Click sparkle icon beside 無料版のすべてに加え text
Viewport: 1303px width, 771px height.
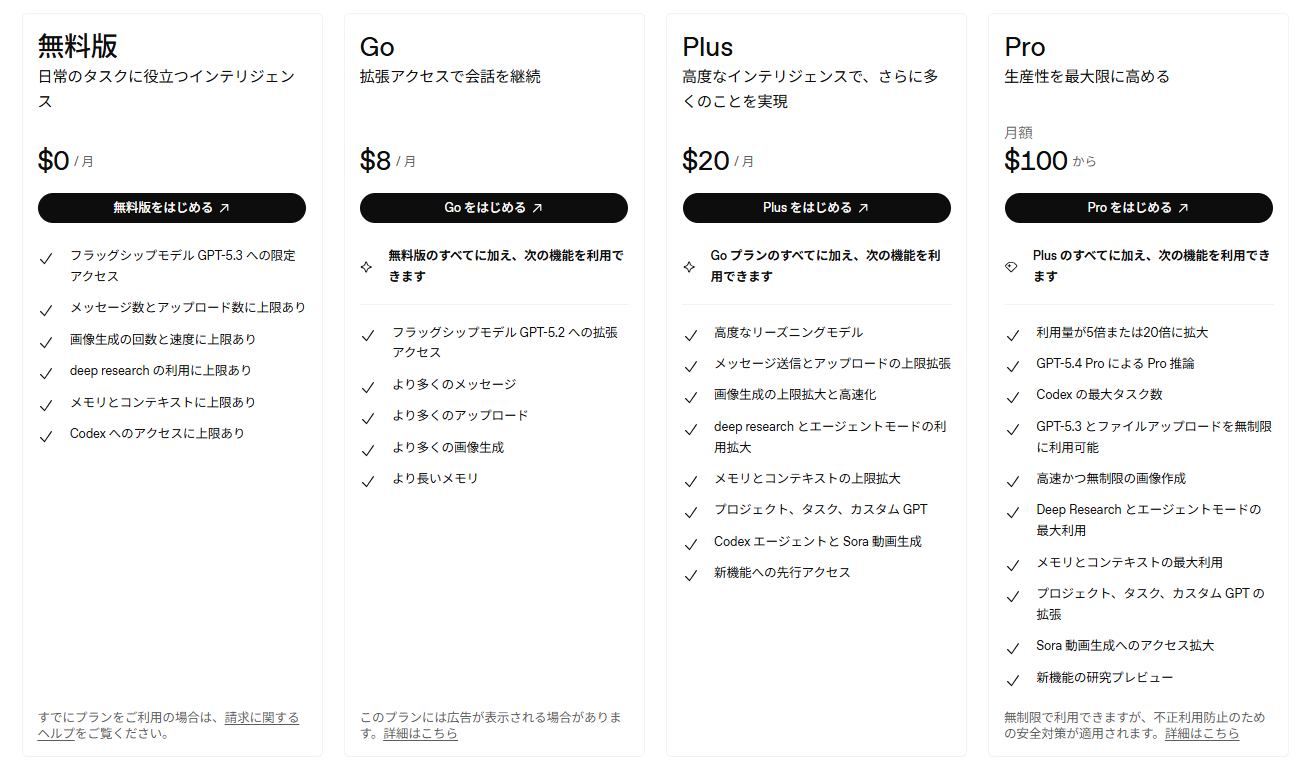pos(367,267)
